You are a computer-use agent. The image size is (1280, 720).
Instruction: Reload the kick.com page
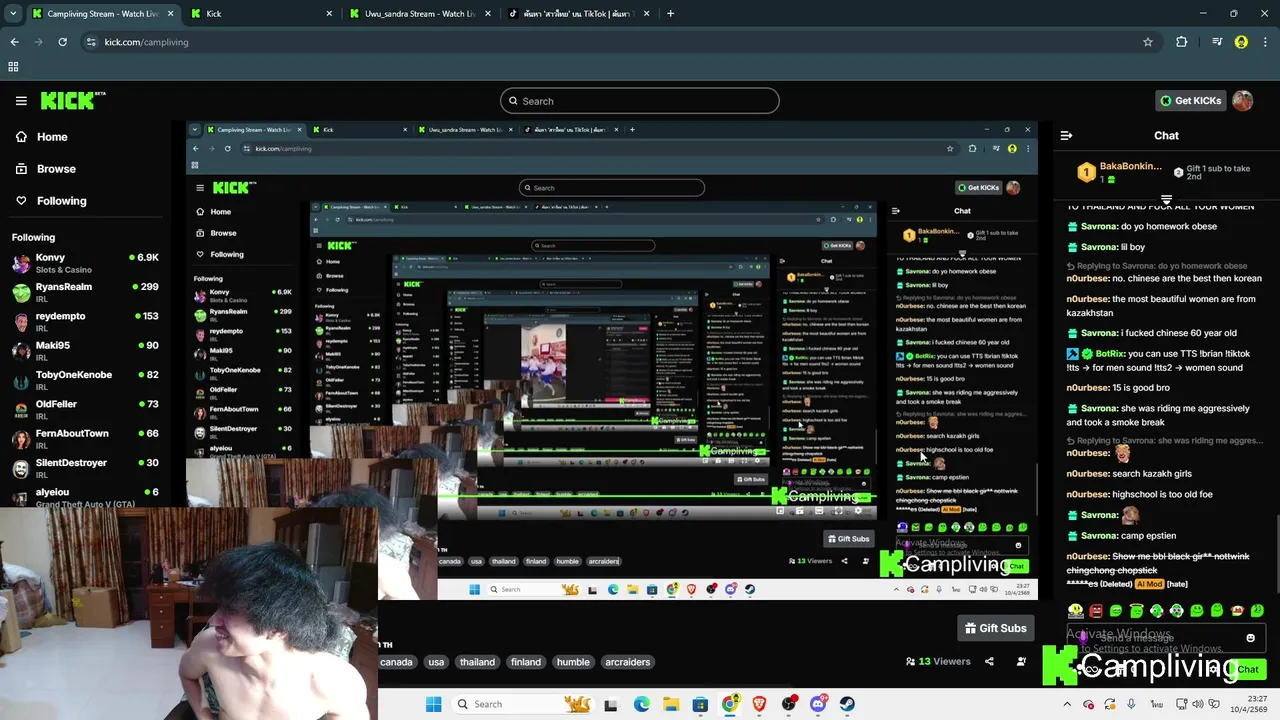click(62, 42)
